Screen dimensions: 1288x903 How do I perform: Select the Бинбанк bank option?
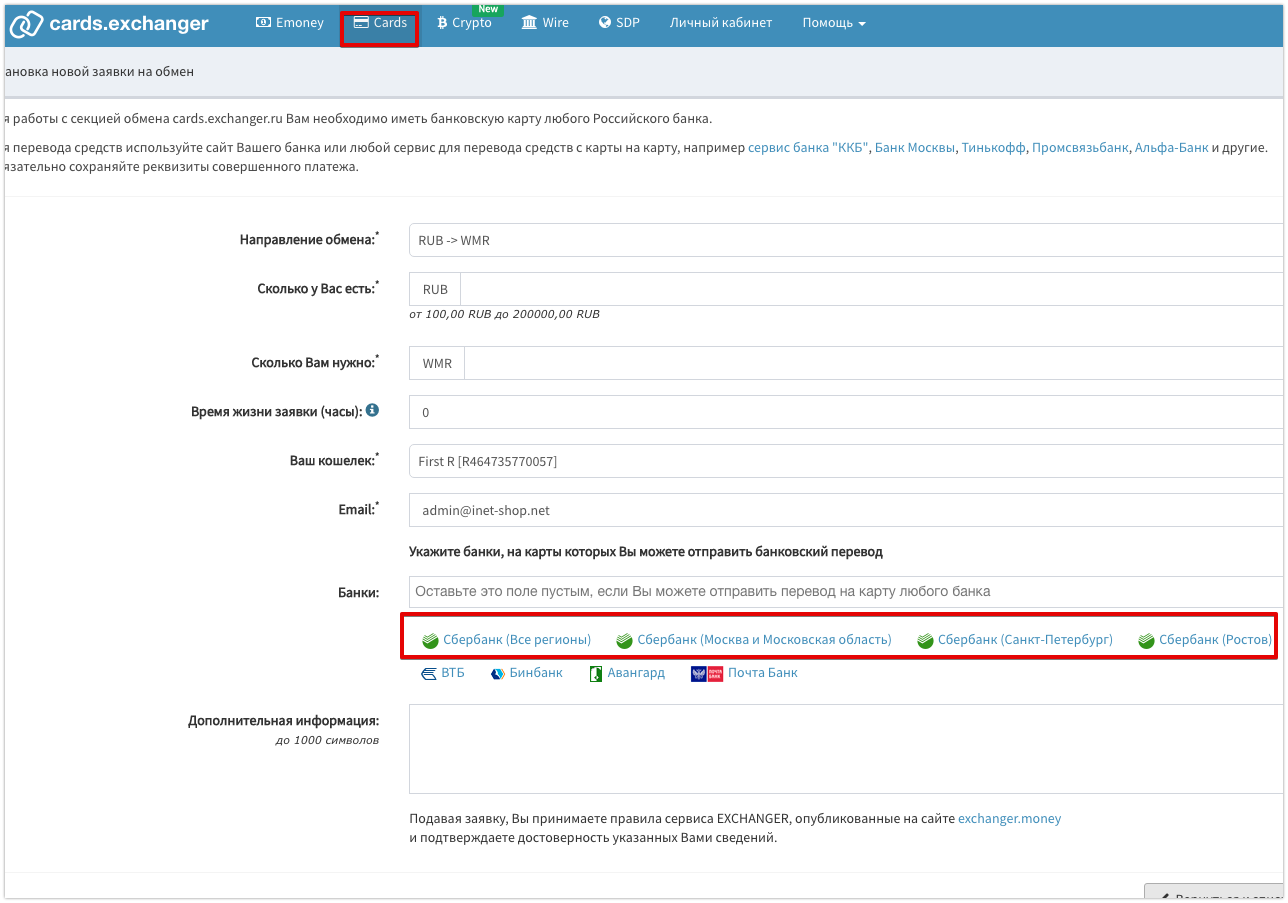(x=527, y=673)
